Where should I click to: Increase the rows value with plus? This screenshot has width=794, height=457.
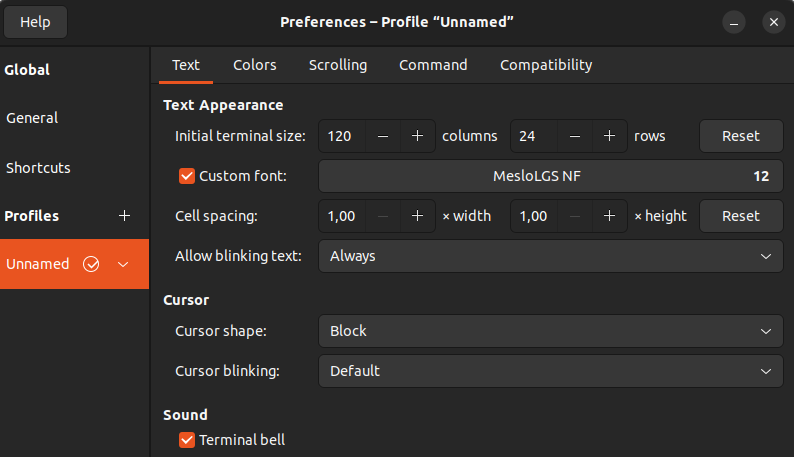[x=609, y=136]
